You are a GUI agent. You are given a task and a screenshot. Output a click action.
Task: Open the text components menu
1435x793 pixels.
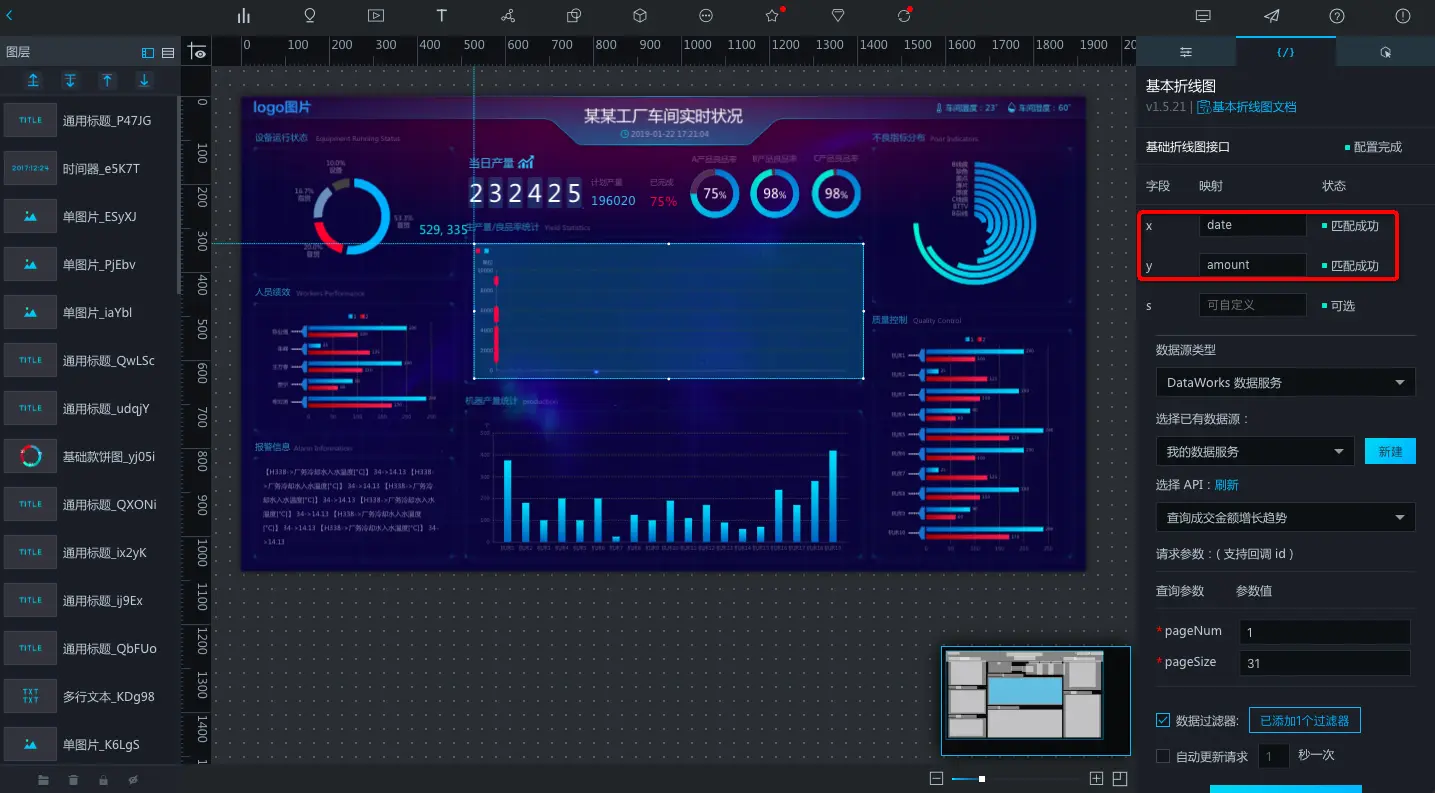tap(442, 16)
